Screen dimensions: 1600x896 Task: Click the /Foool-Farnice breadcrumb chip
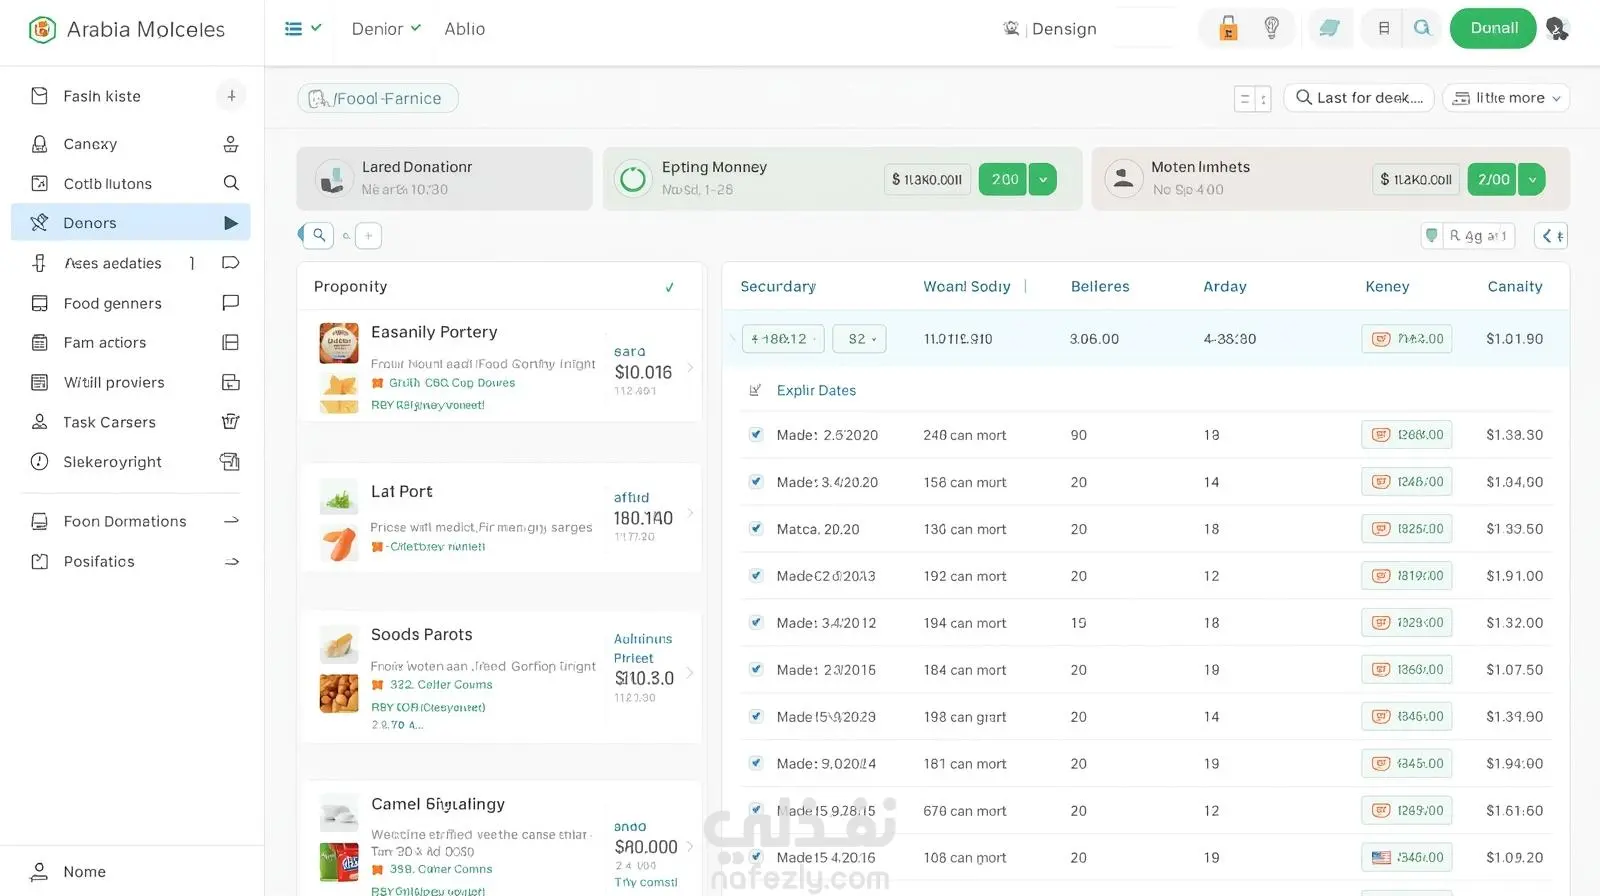(x=378, y=98)
